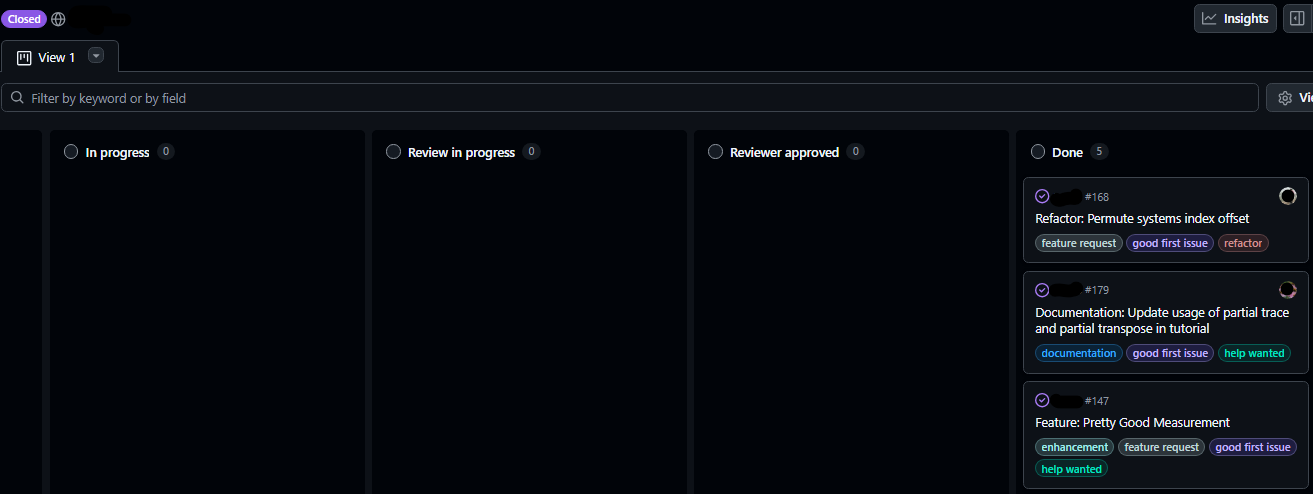This screenshot has width=1313, height=494.
Task: Click good first issue label on card #147
Action: tap(1253, 447)
